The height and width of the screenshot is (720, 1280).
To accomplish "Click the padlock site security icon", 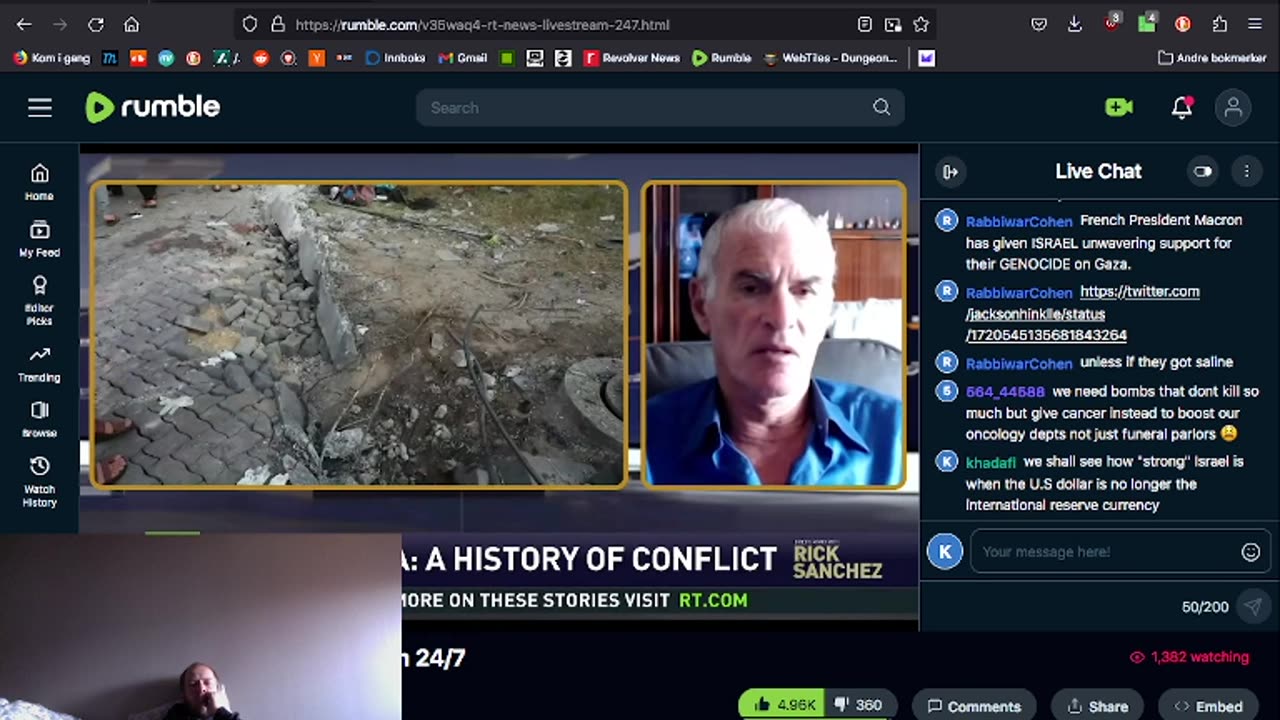I will pos(278,24).
